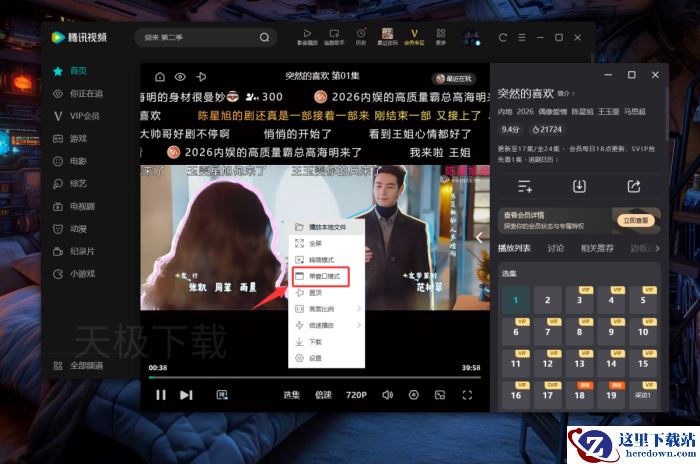Toggle the pin icon above the player
Image resolution: width=700 pixels, height=464 pixels.
click(201, 77)
